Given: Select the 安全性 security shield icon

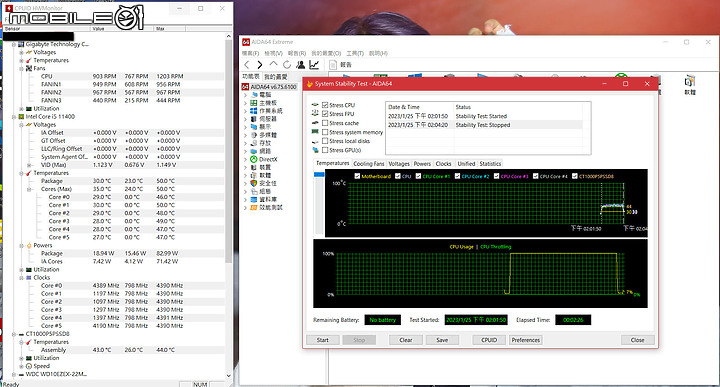Looking at the screenshot, I should (x=253, y=183).
